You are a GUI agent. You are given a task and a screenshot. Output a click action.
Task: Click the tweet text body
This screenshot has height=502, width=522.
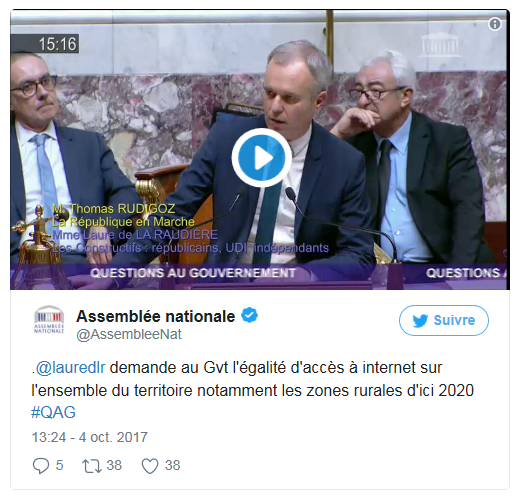click(x=252, y=390)
